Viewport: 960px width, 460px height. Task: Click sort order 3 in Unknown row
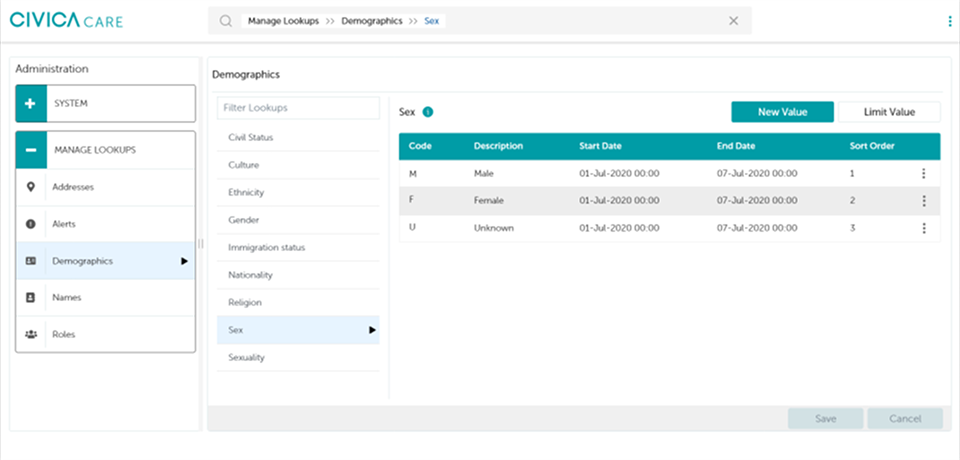pyautogui.click(x=852, y=228)
